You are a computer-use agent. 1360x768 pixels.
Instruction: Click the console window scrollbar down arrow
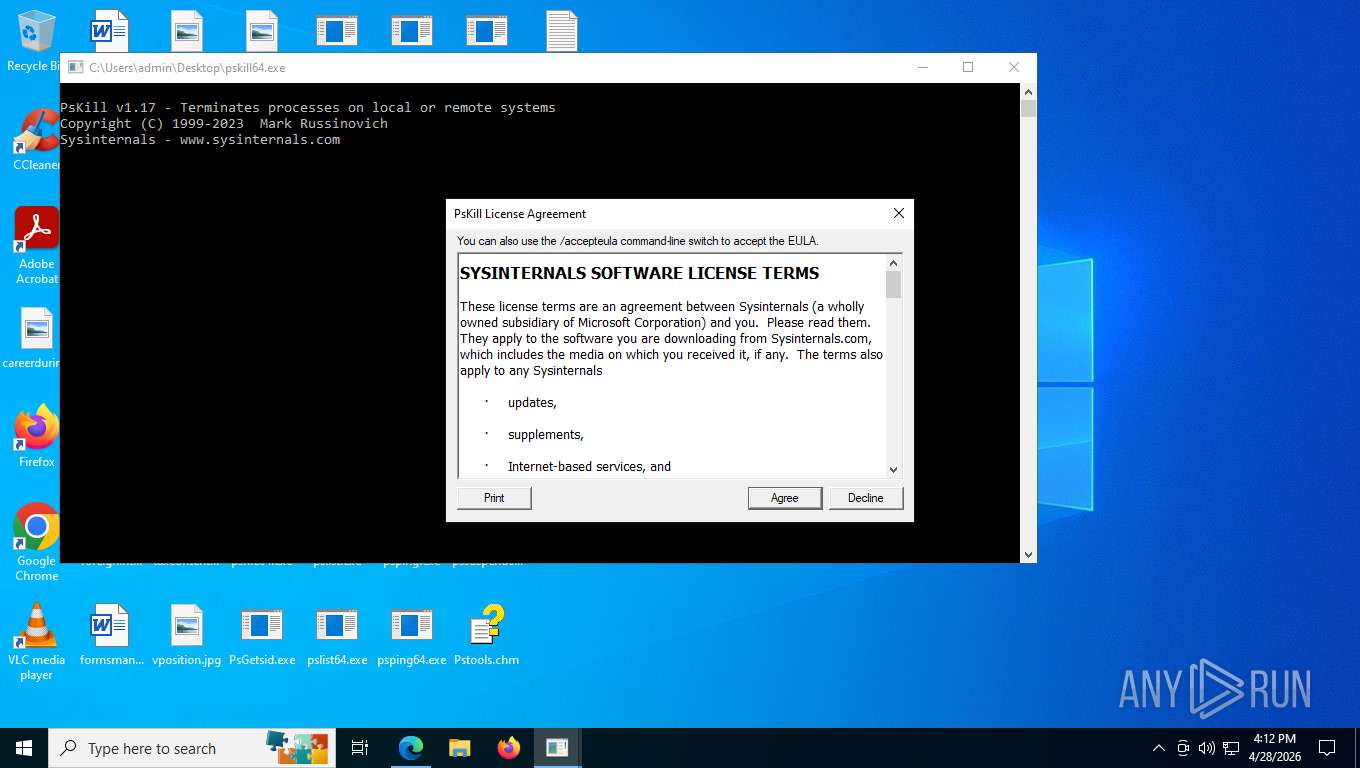[1028, 554]
